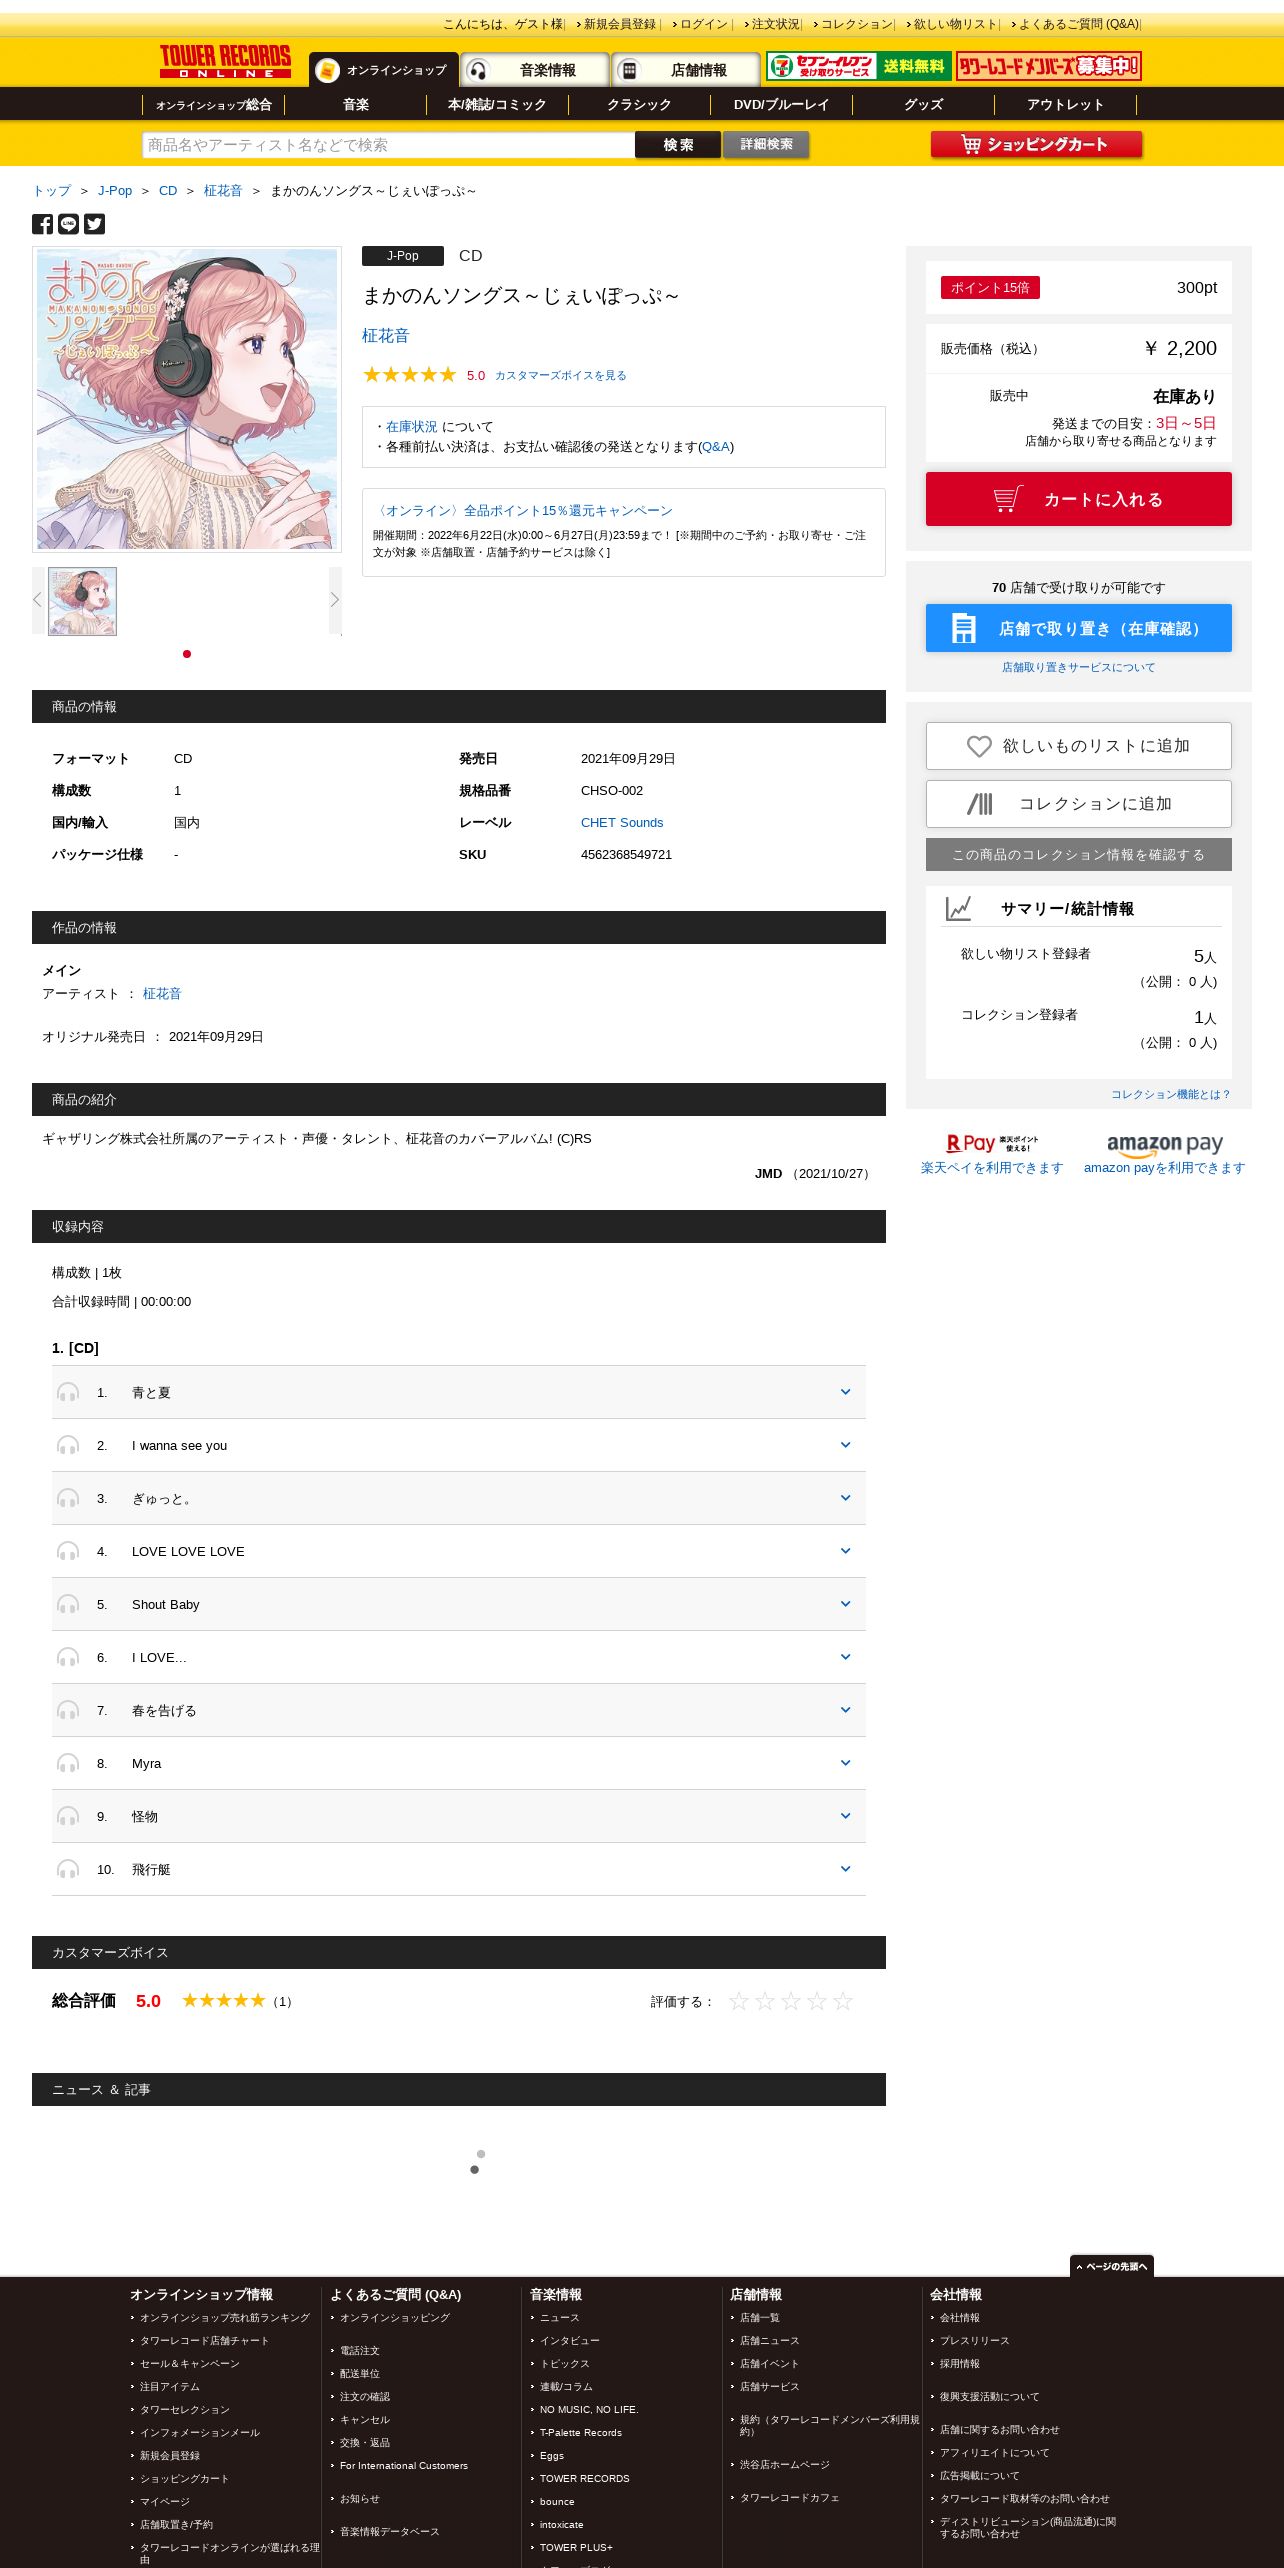Play the preview for track 青と夏

click(x=68, y=1392)
